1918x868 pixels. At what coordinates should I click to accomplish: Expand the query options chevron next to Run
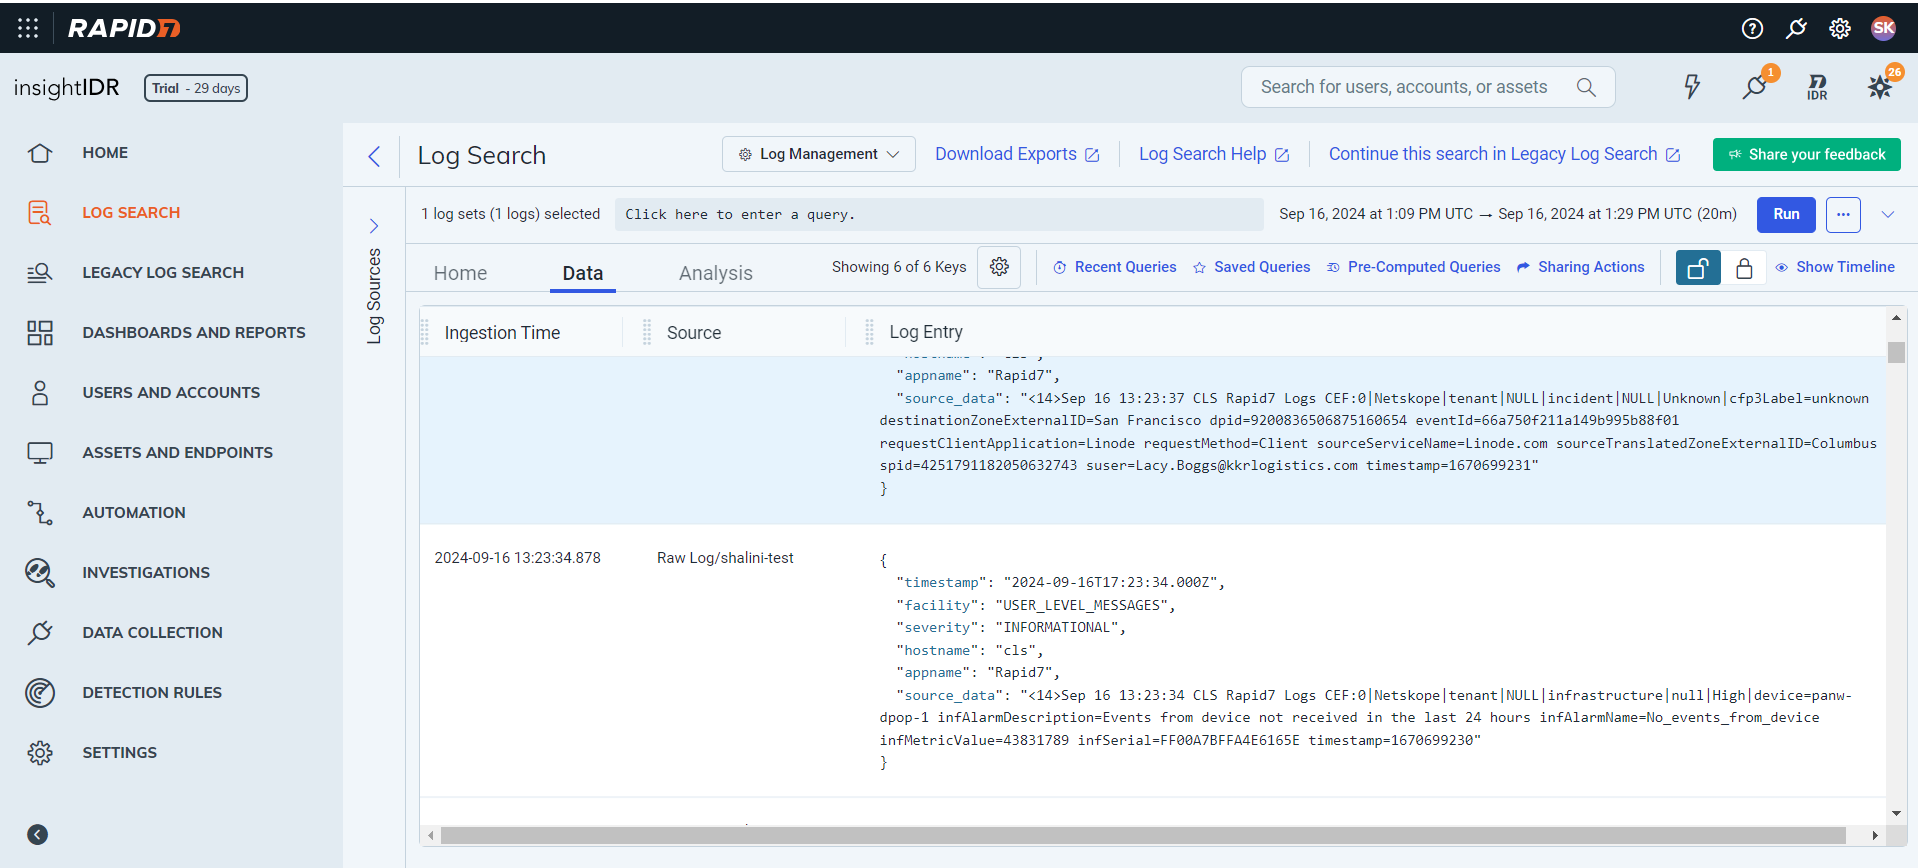coord(1888,214)
